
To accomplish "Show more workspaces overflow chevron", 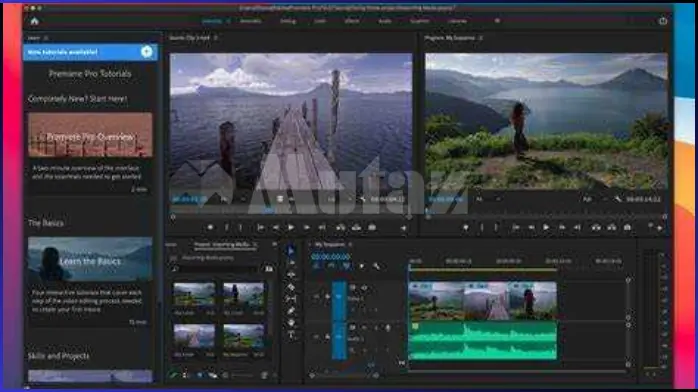I will [497, 21].
